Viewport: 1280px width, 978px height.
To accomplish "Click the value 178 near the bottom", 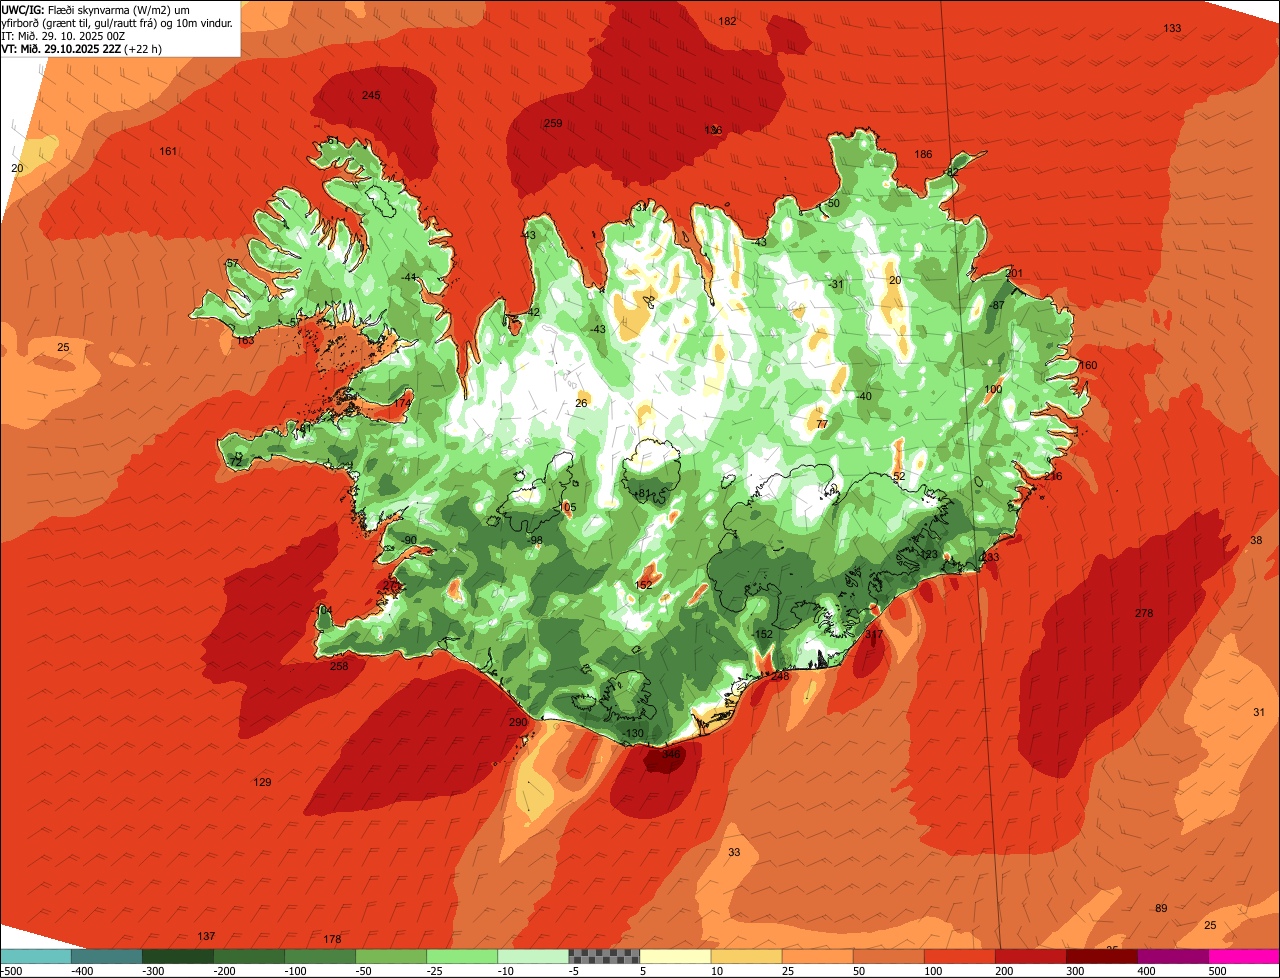I will [x=333, y=939].
